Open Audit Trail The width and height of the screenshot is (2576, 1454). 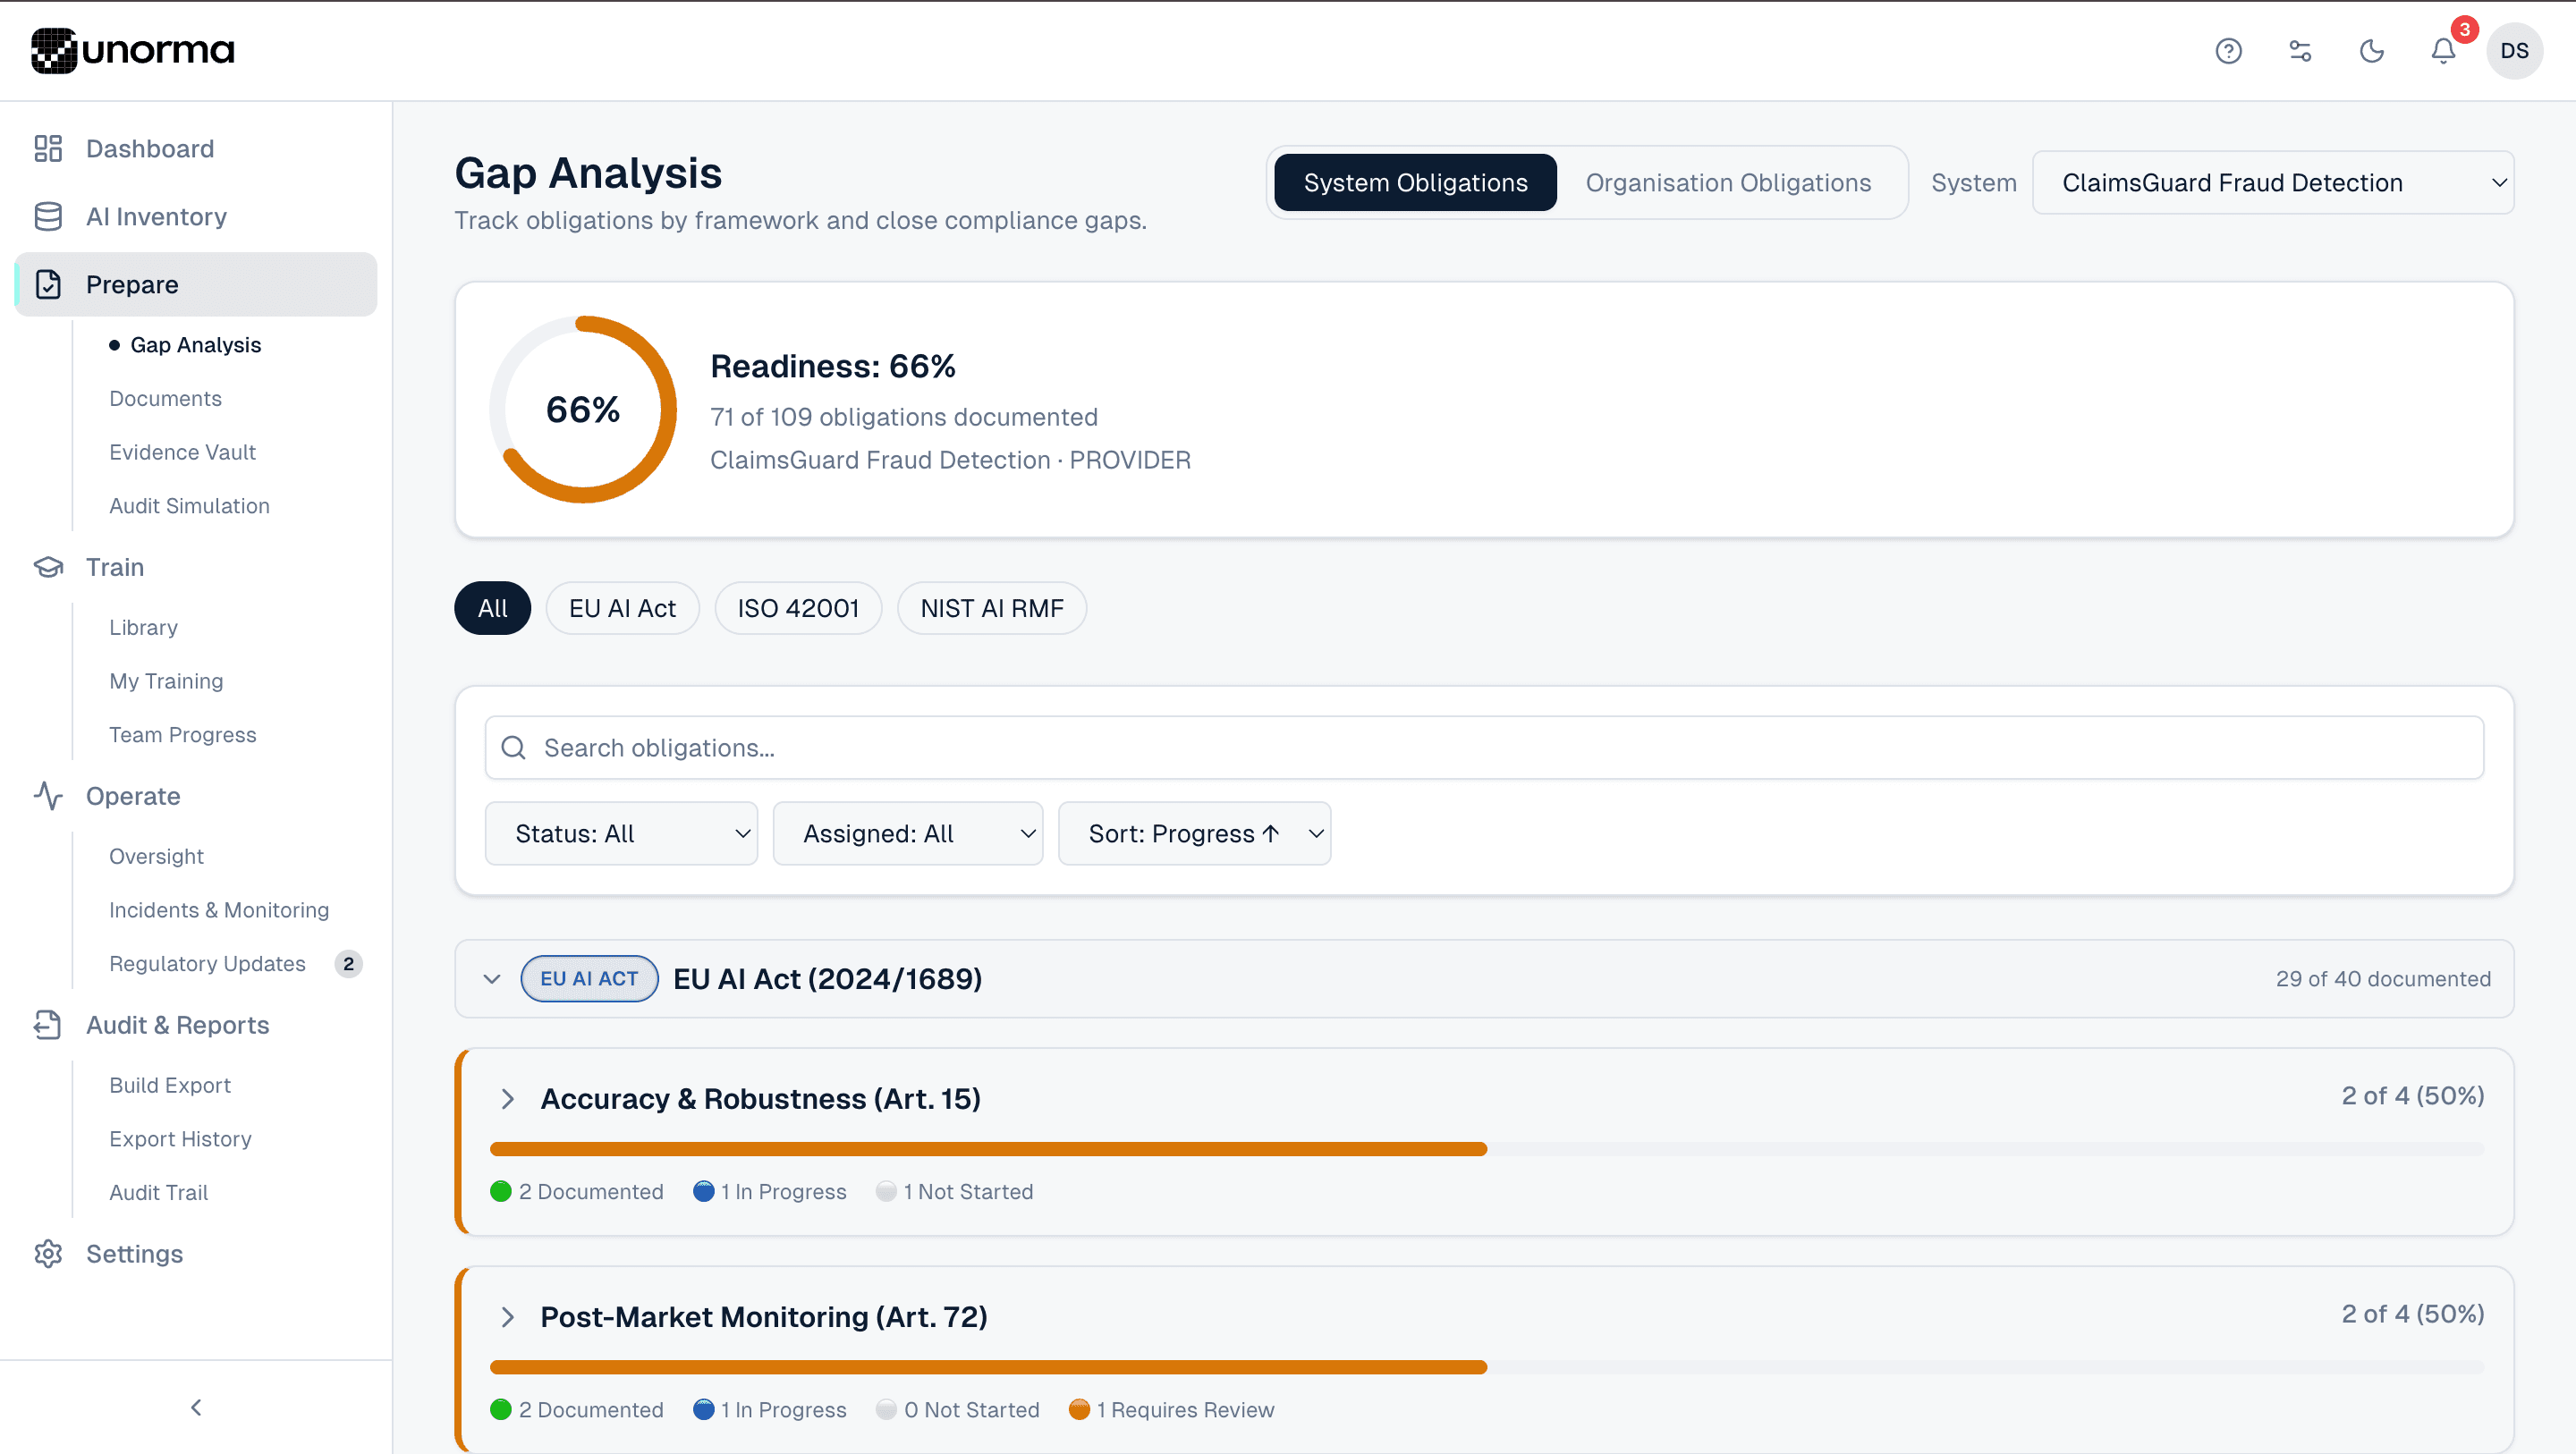[x=158, y=1192]
